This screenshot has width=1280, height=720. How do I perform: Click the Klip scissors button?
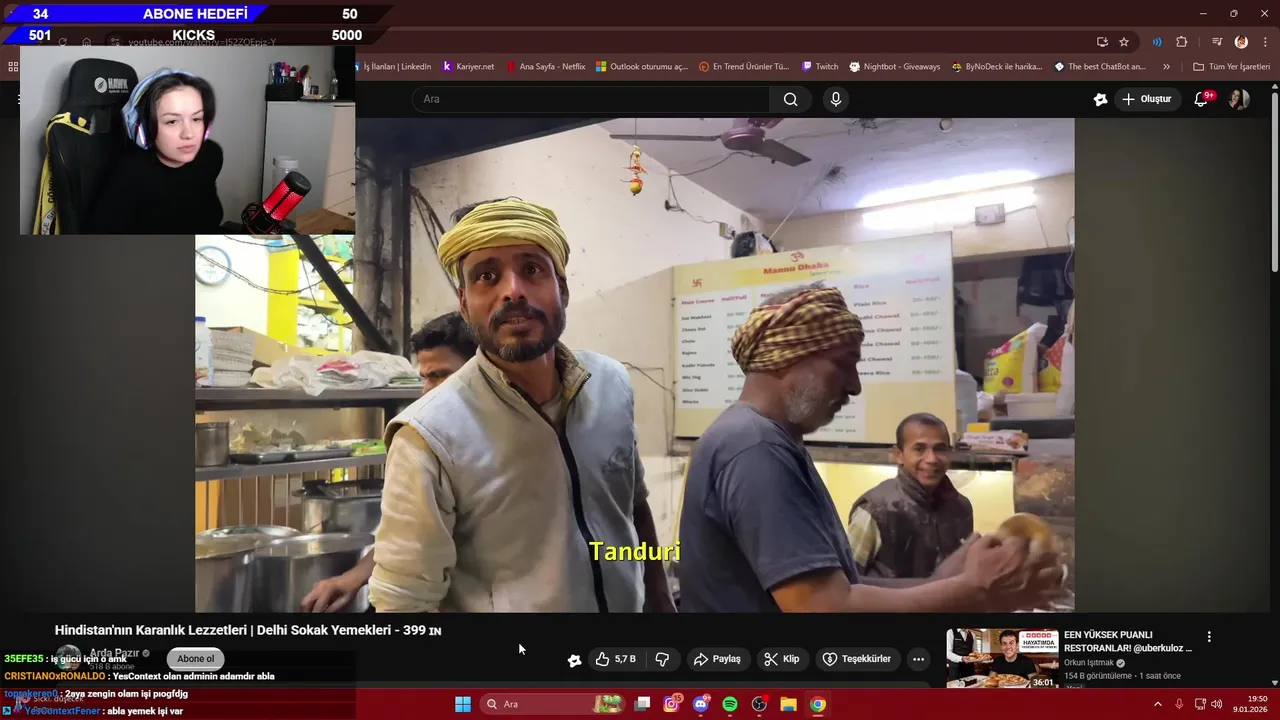coord(782,659)
